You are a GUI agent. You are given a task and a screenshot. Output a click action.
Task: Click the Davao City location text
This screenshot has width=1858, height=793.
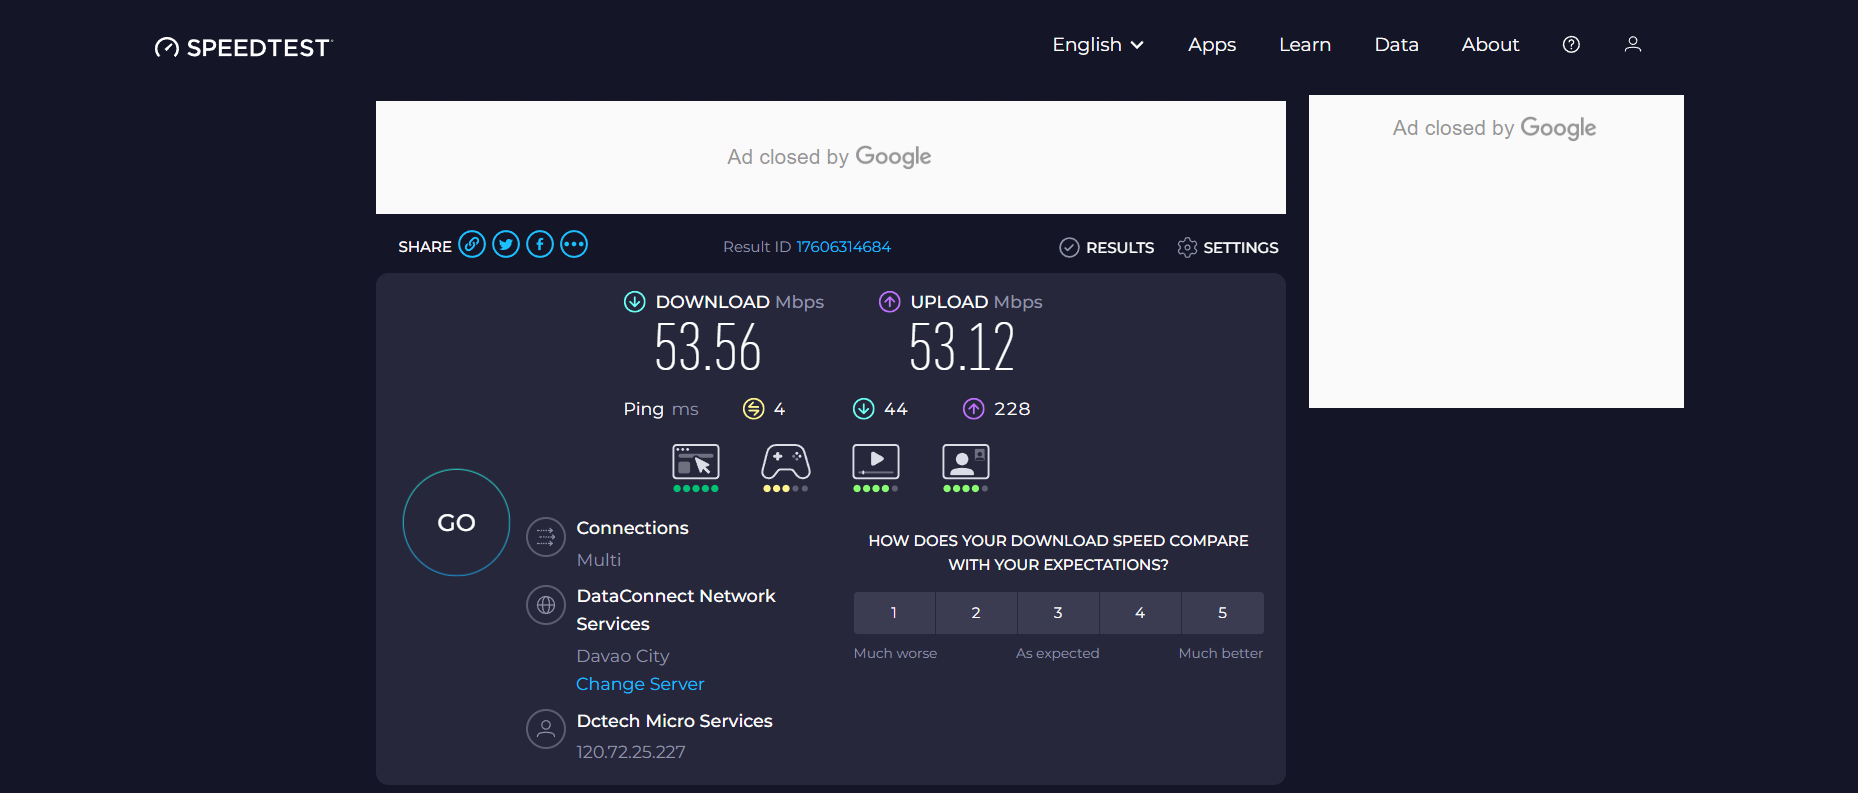pyautogui.click(x=623, y=656)
